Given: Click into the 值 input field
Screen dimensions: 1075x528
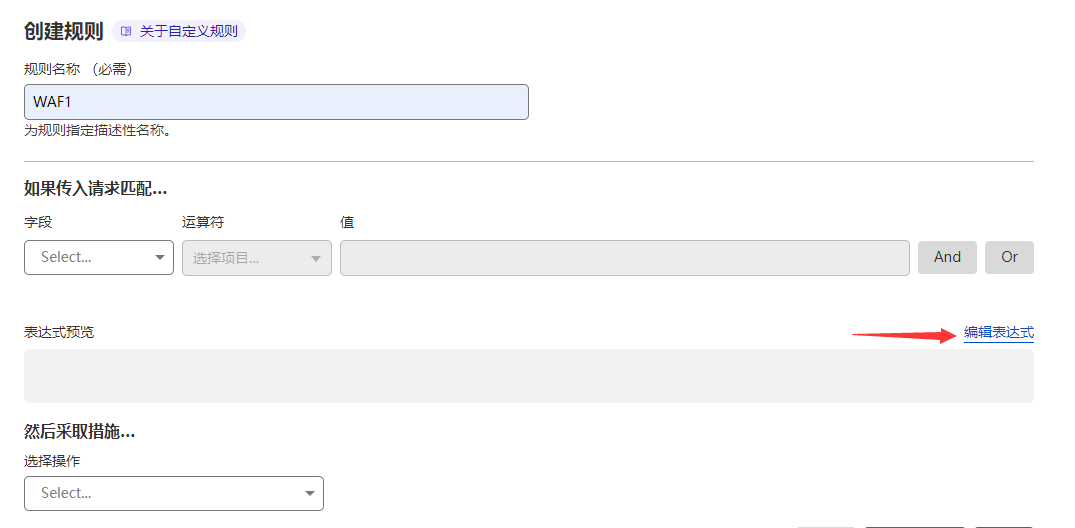Looking at the screenshot, I should coord(624,257).
